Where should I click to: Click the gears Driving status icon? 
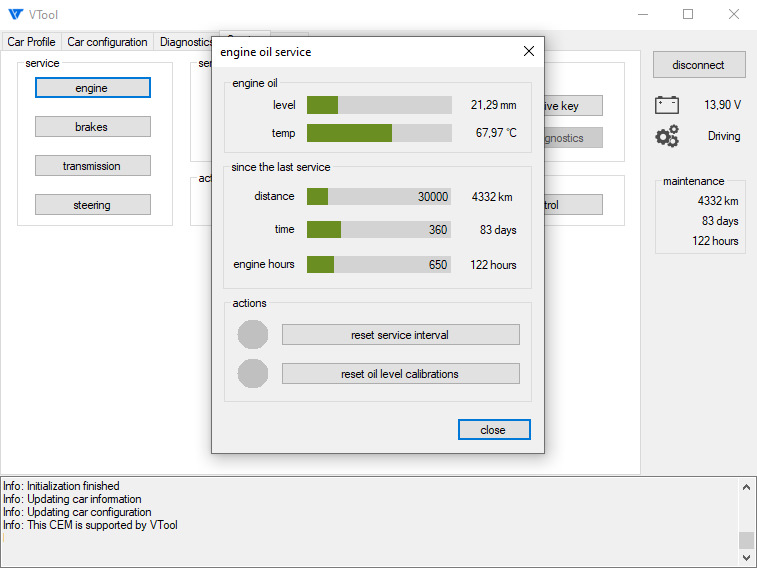(x=667, y=136)
